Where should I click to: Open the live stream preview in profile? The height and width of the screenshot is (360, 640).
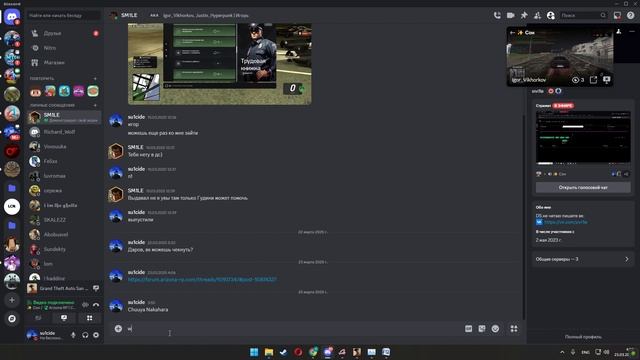tap(583, 138)
